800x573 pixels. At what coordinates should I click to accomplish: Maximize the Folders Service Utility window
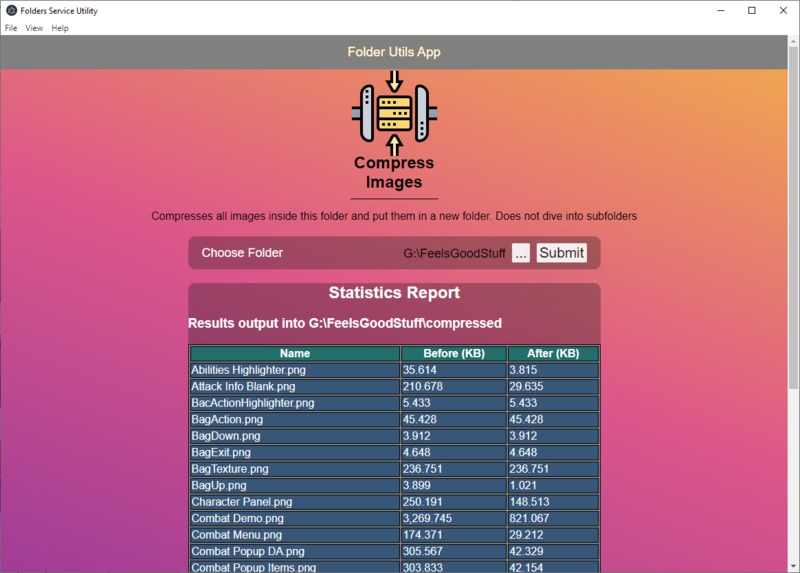(752, 10)
